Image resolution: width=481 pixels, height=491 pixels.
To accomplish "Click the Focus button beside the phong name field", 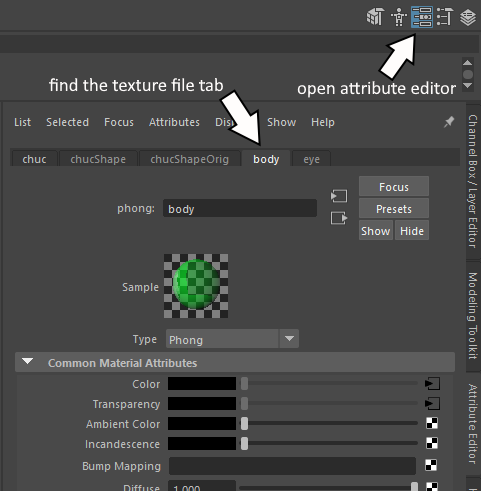I will pos(394,186).
